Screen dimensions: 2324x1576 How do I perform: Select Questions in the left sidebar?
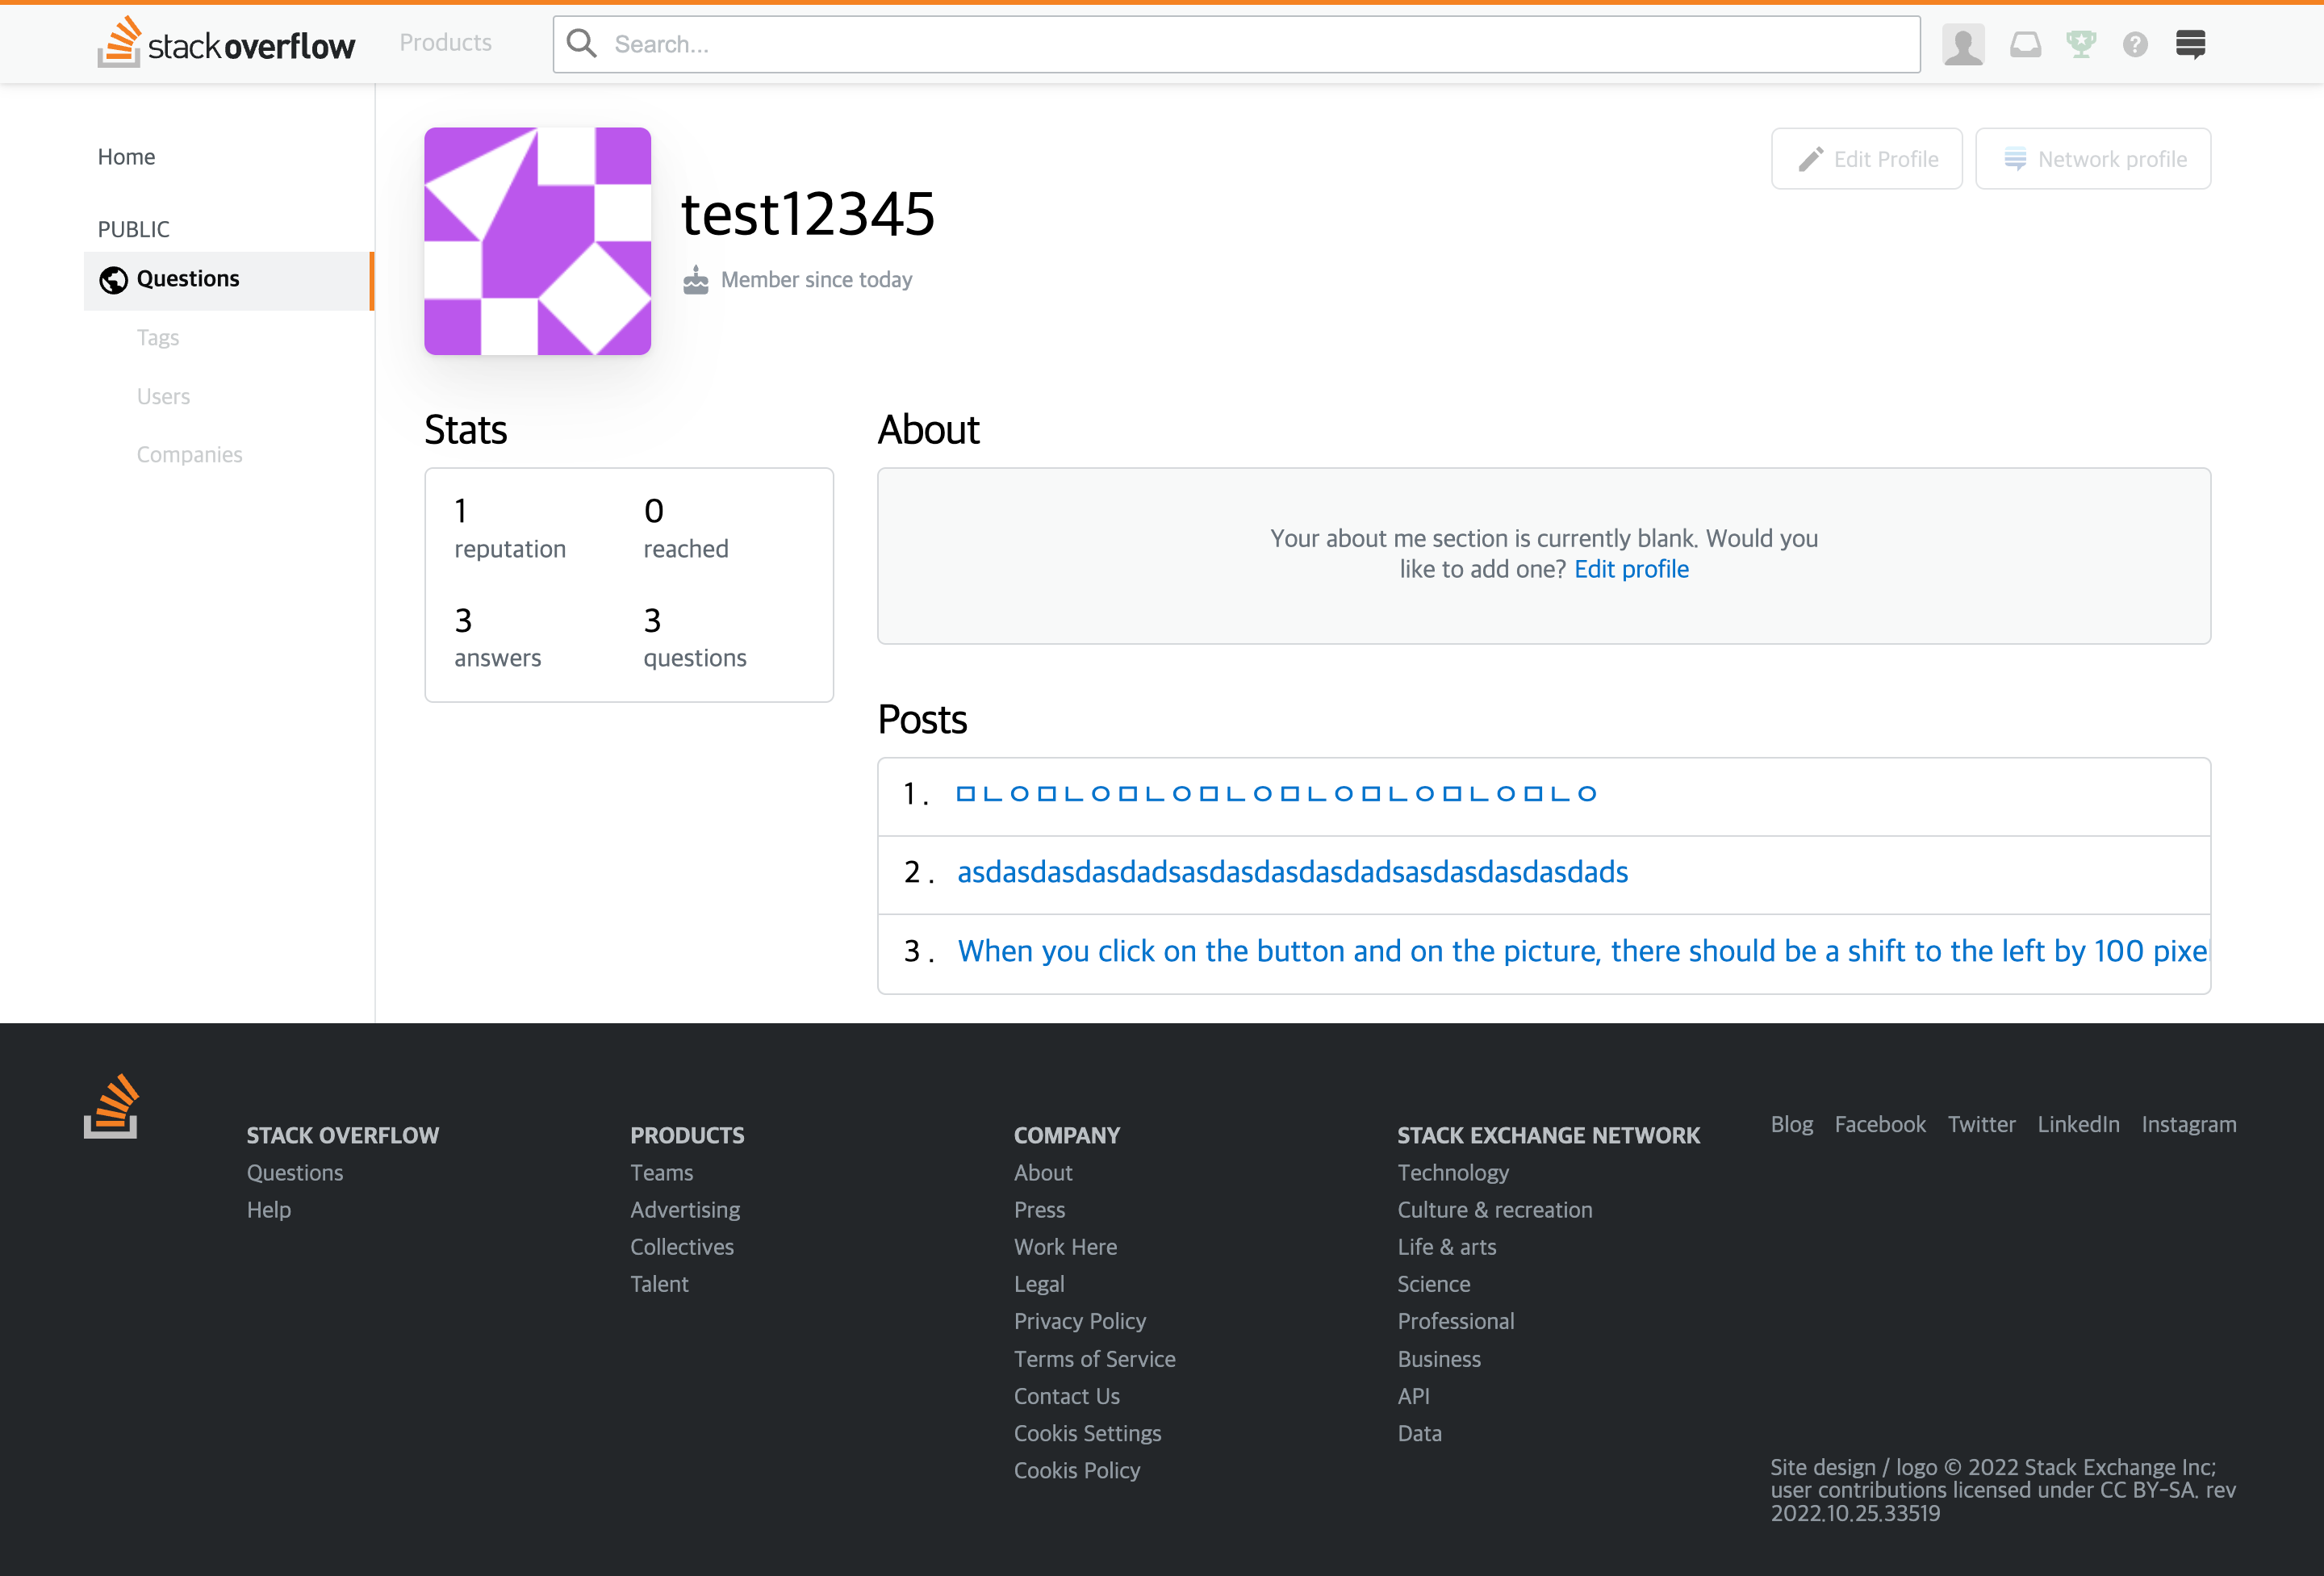pyautogui.click(x=188, y=279)
